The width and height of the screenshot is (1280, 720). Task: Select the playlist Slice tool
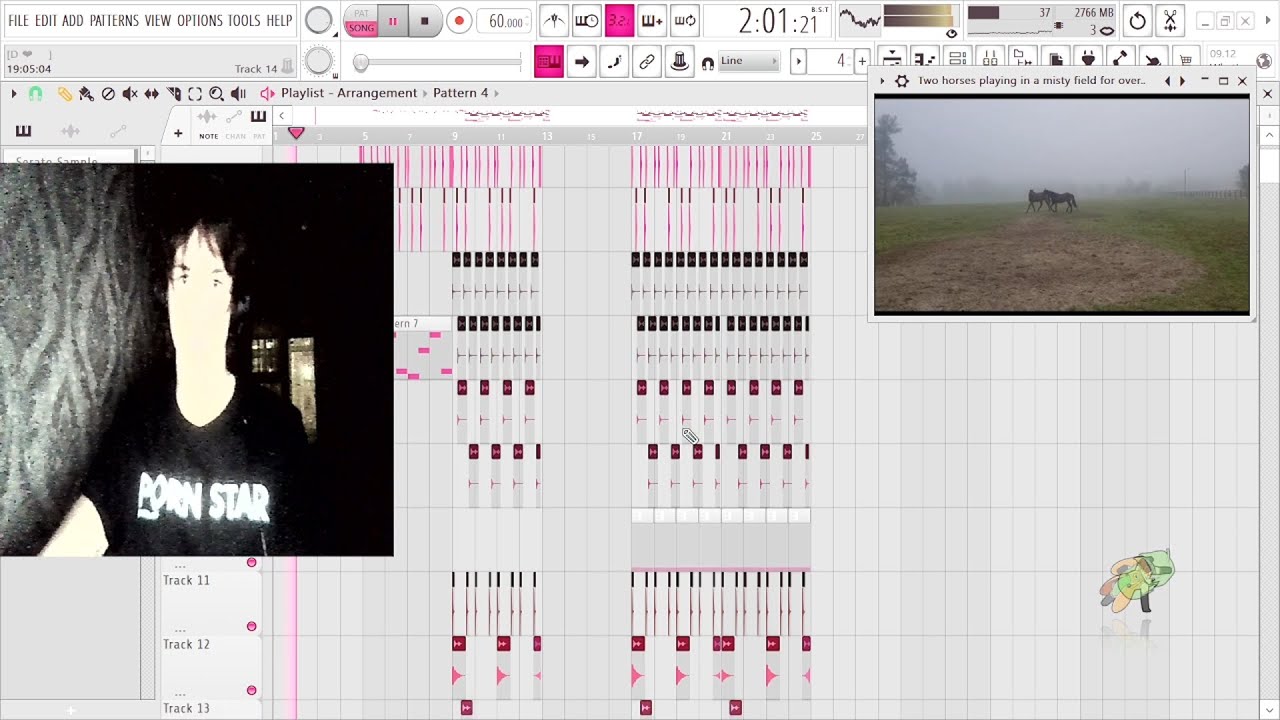[174, 93]
